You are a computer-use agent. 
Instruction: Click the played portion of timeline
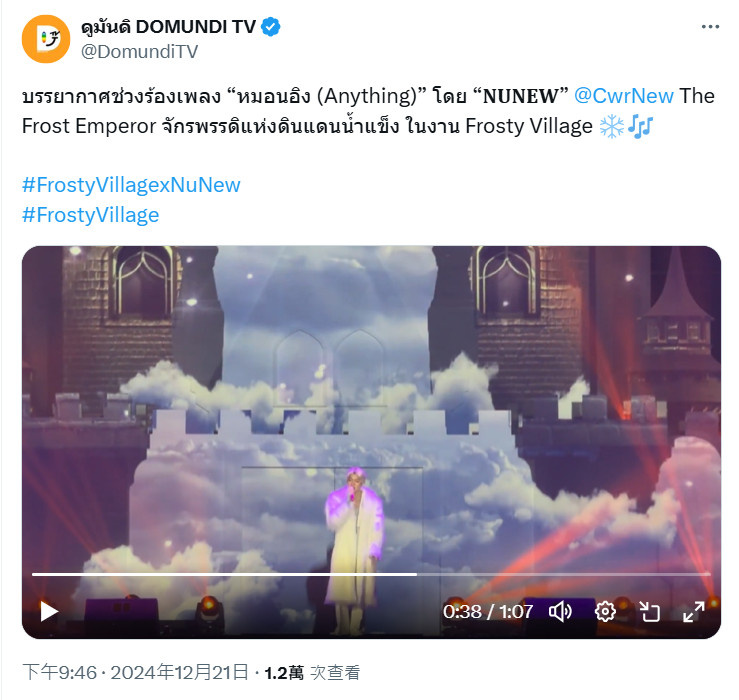[224, 574]
